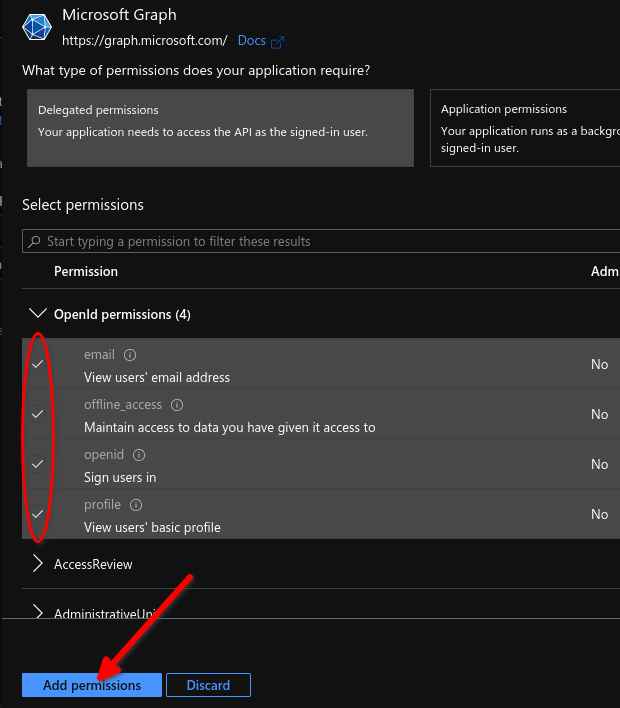This screenshot has width=620, height=708.
Task: Click the info icon next to offline_access
Action: click(177, 405)
